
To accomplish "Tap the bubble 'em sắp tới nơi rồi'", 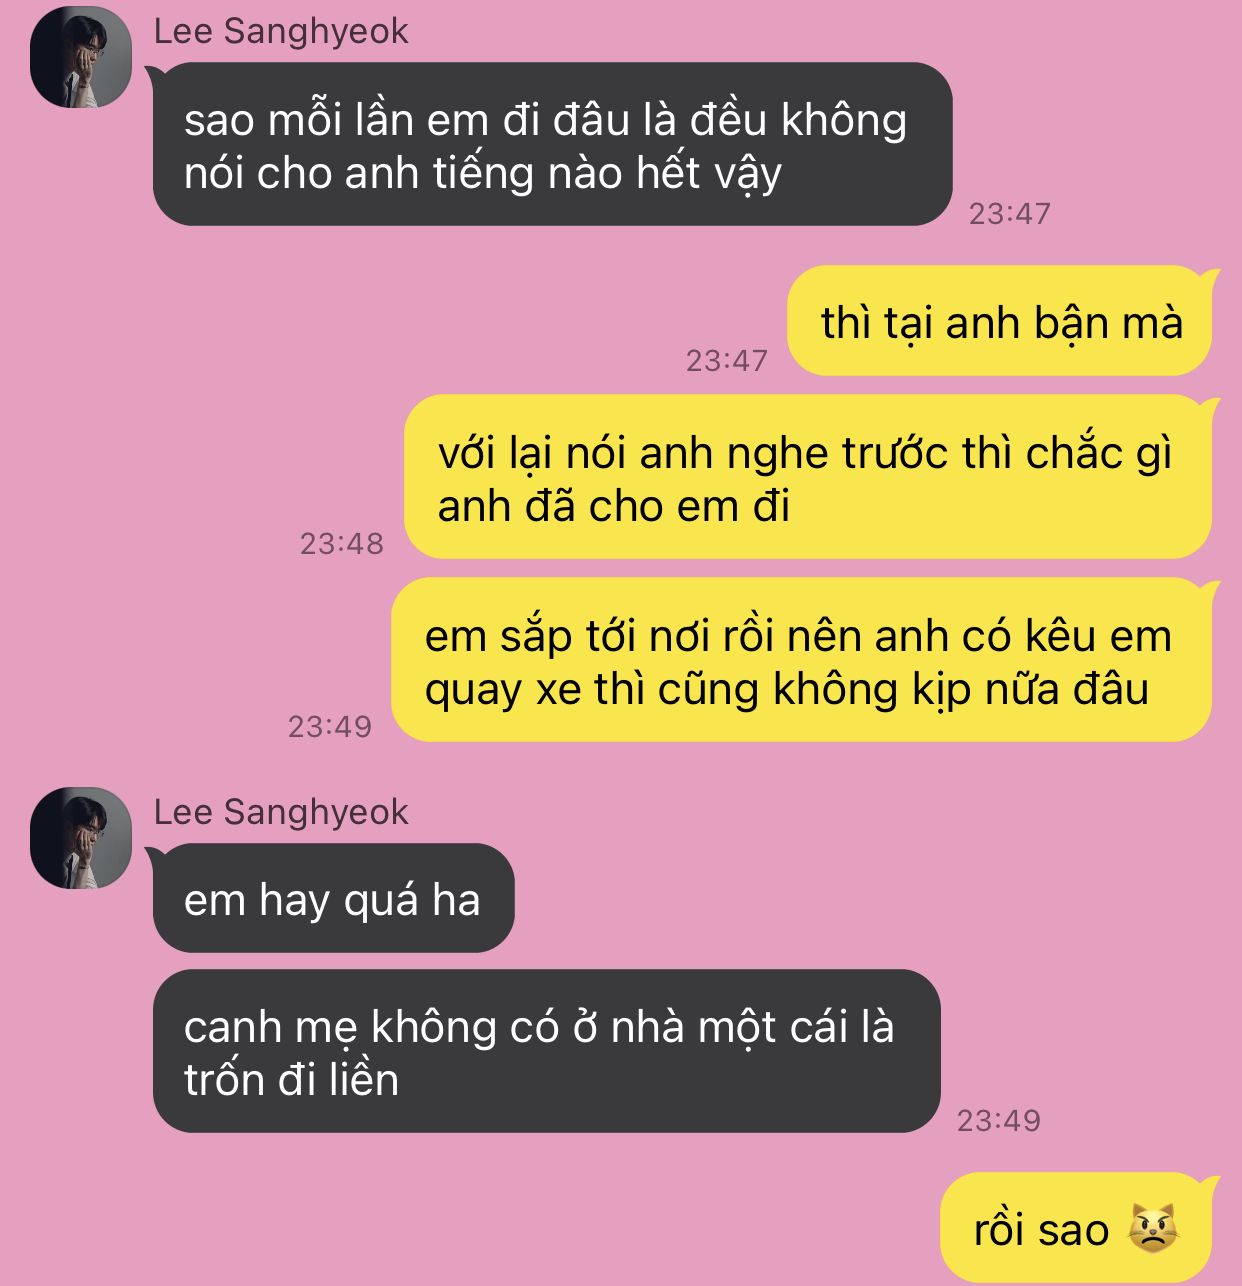I will click(801, 660).
